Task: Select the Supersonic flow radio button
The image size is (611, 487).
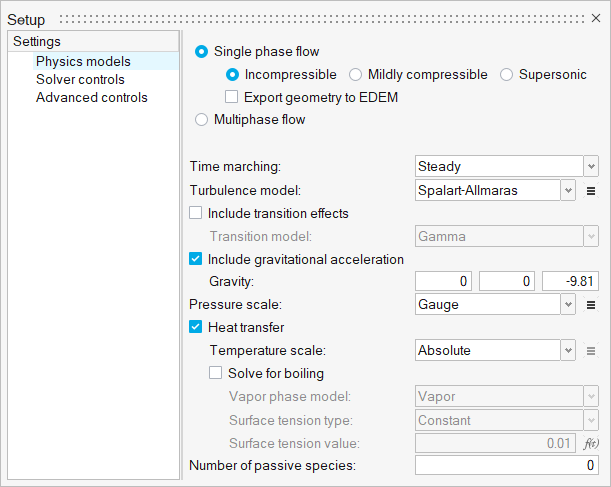Action: tap(507, 75)
